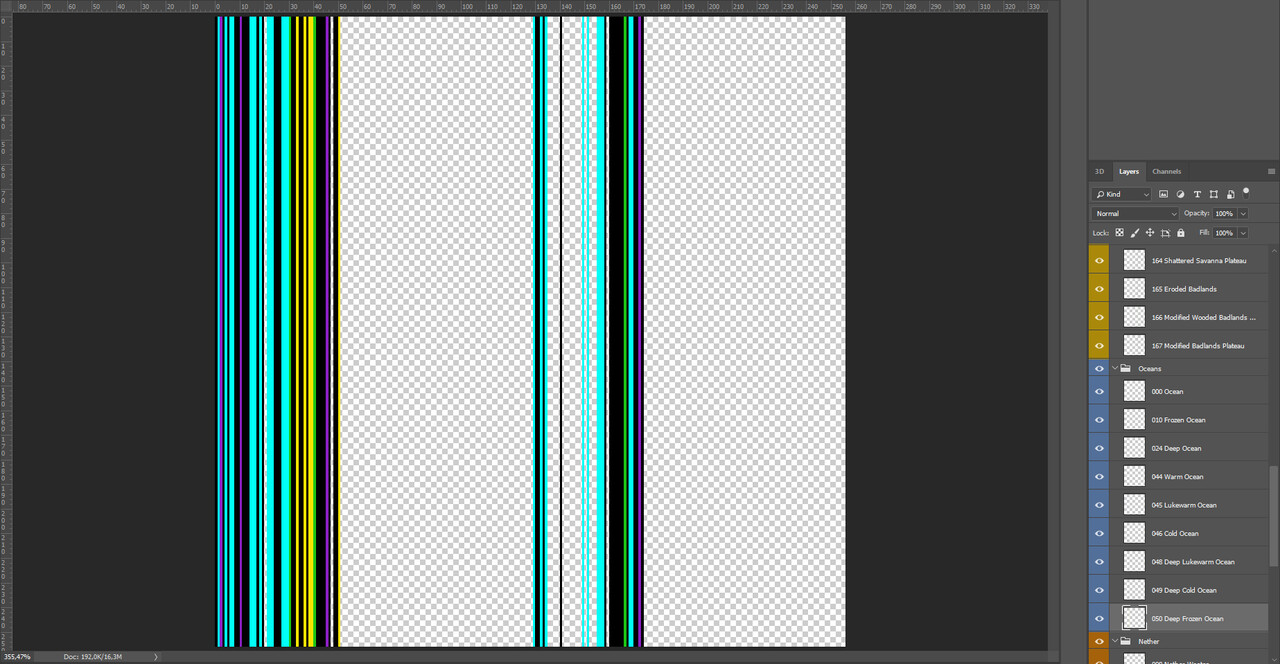The height and width of the screenshot is (664, 1280).
Task: Click the Lock all padlock icon
Action: point(1180,233)
